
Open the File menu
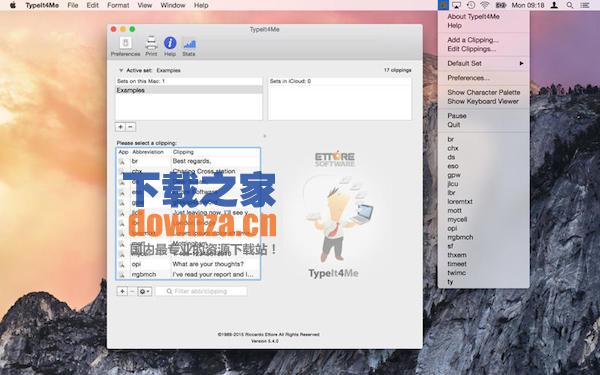[73, 5]
